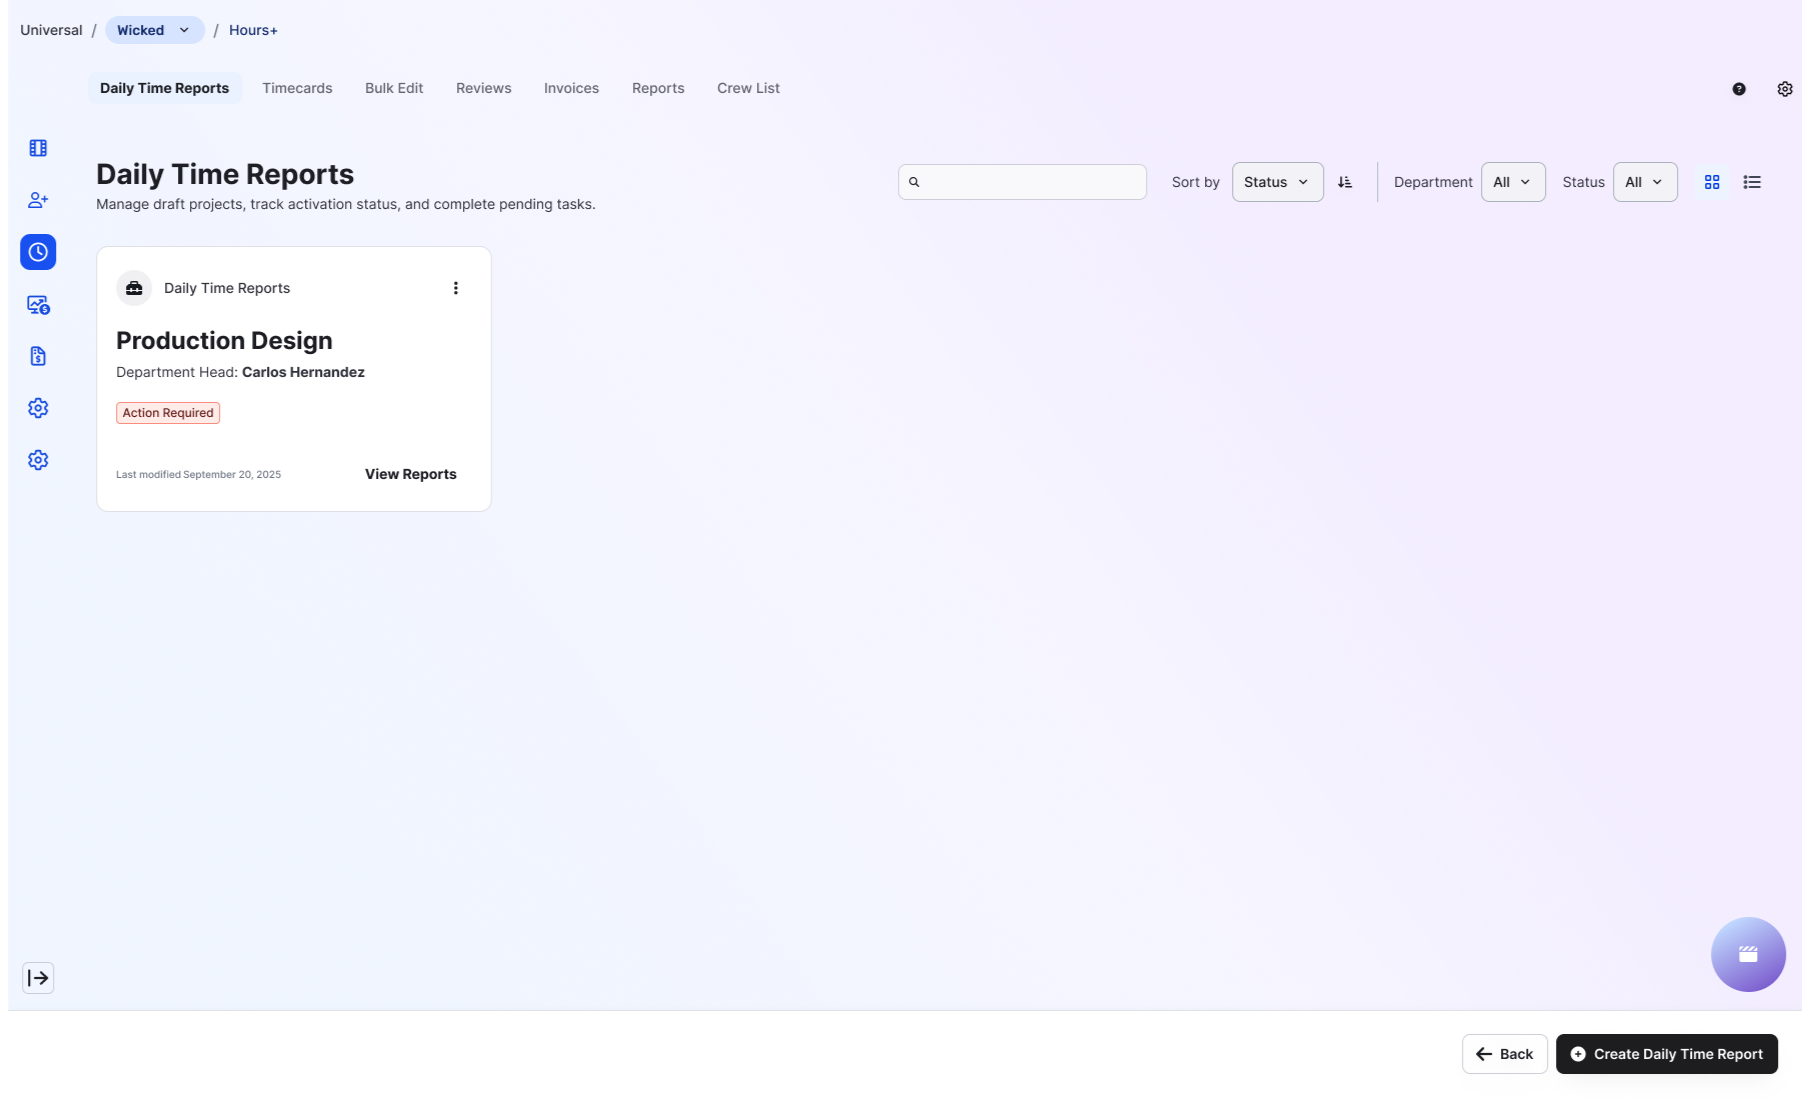This screenshot has height=1098, width=1802.
Task: Open the Wicked breadcrumb dropdown
Action: (153, 29)
